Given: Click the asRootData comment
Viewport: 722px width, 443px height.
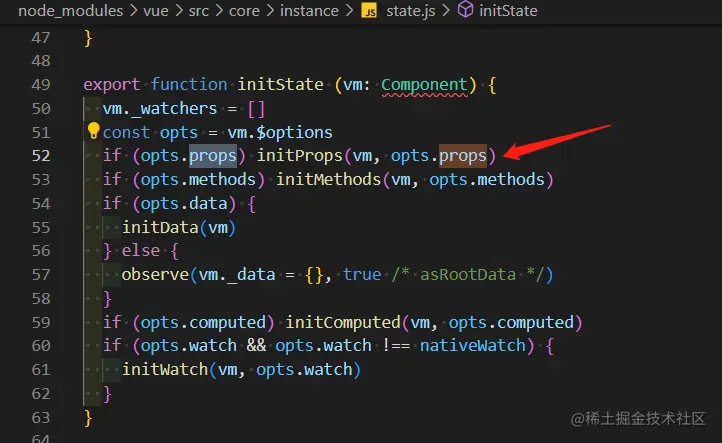Looking at the screenshot, I should point(467,275).
